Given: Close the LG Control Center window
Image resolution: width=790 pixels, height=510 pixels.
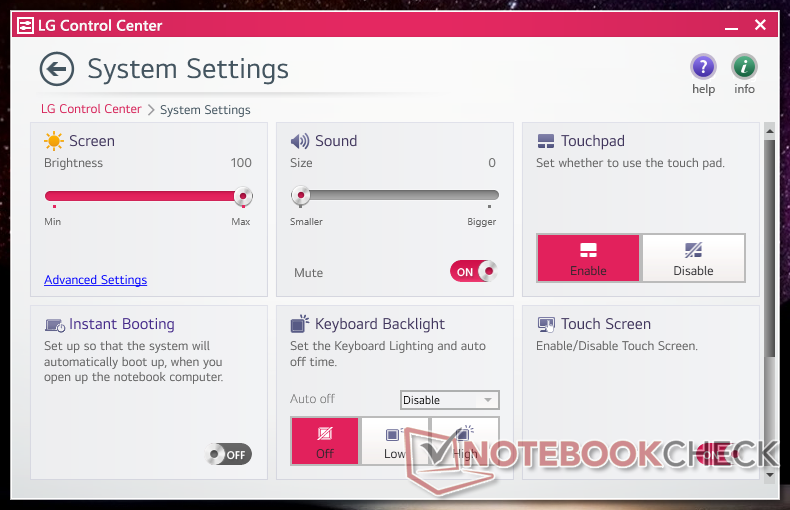Looking at the screenshot, I should (x=761, y=25).
